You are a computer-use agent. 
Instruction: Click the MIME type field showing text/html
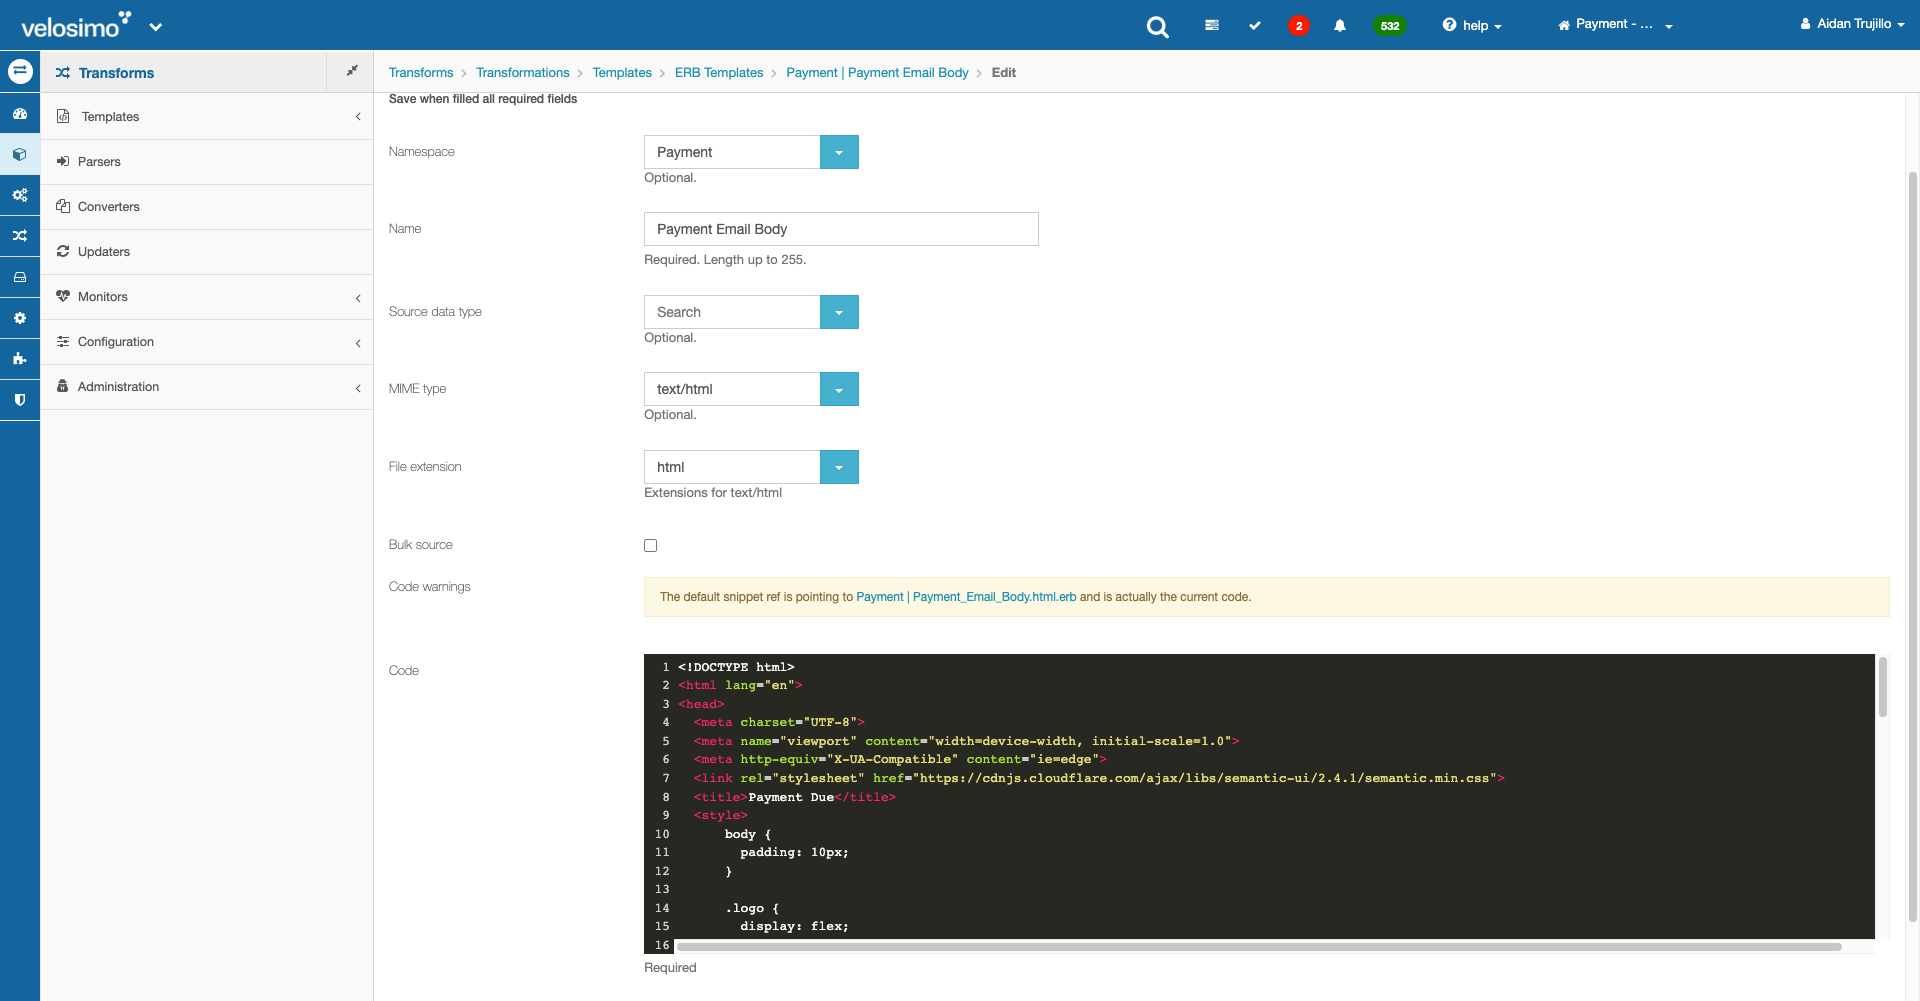732,389
